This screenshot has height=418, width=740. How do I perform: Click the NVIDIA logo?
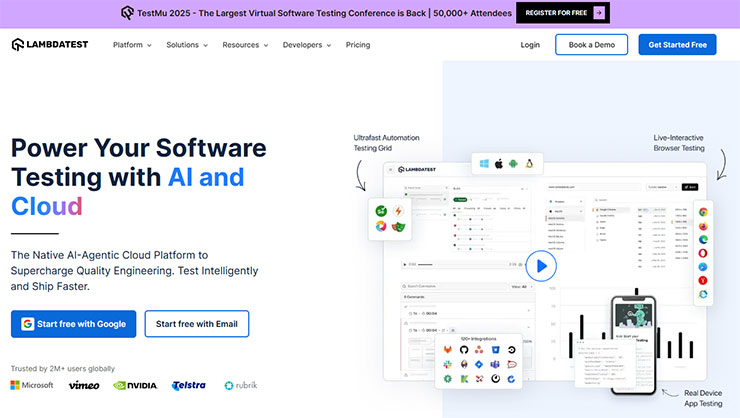point(135,385)
